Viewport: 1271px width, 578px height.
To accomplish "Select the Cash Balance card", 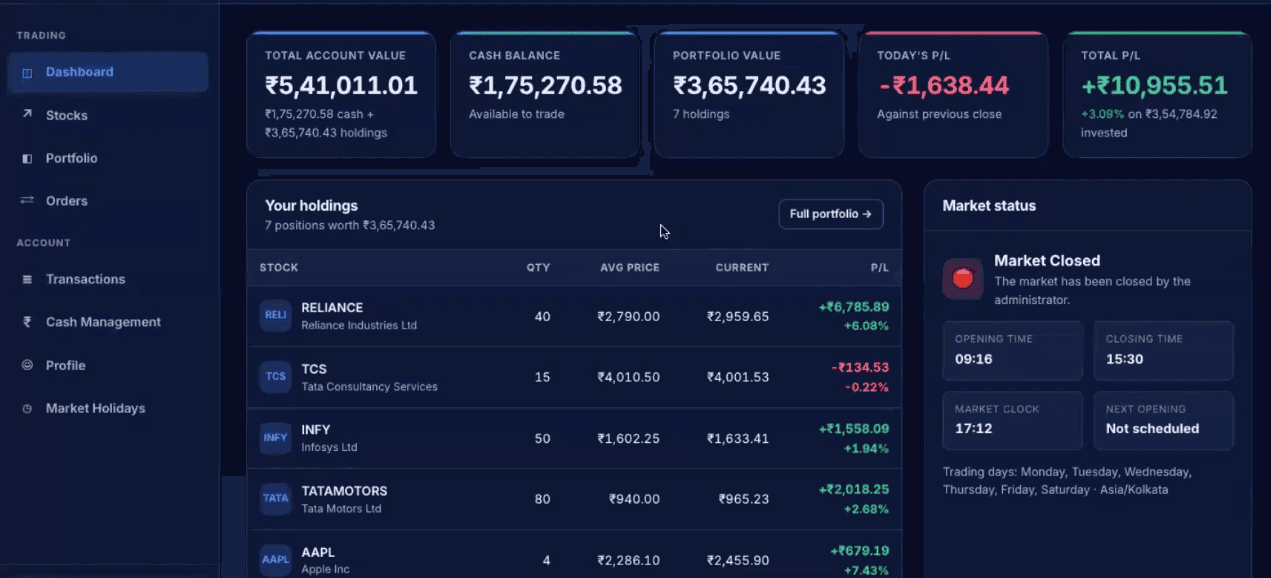I will 545,95.
